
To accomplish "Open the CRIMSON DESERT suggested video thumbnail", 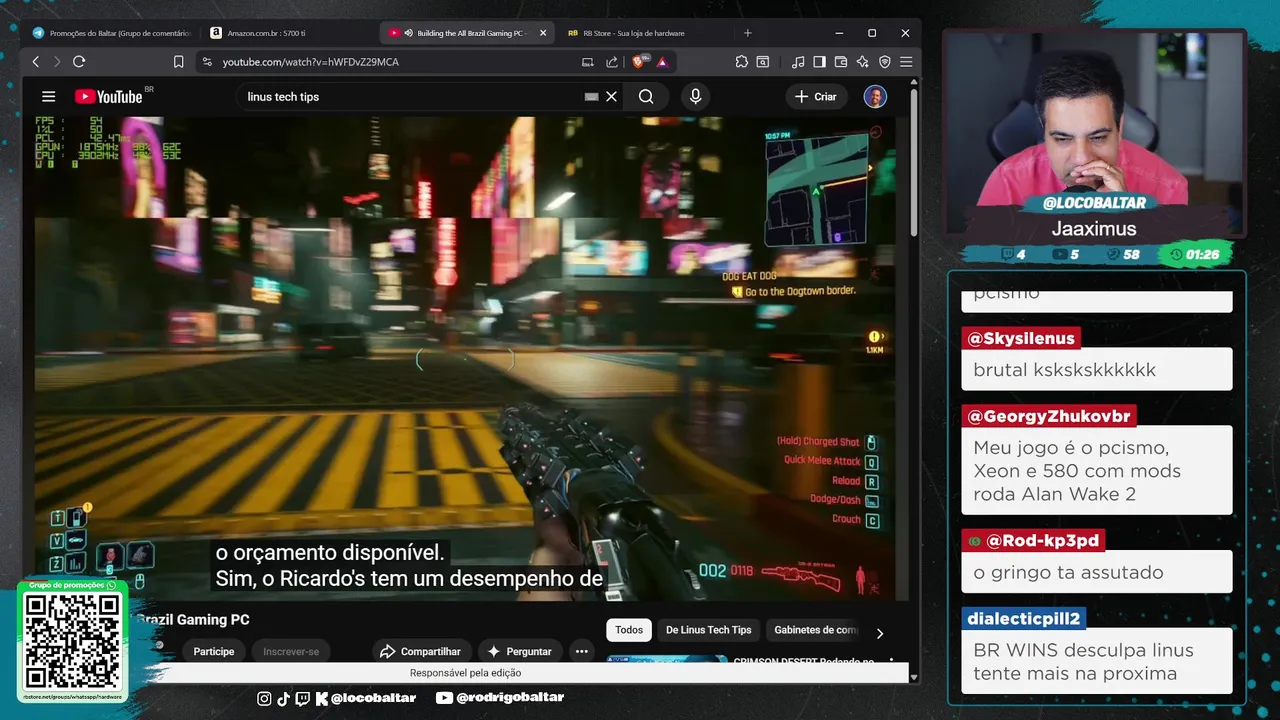I will tap(667, 661).
